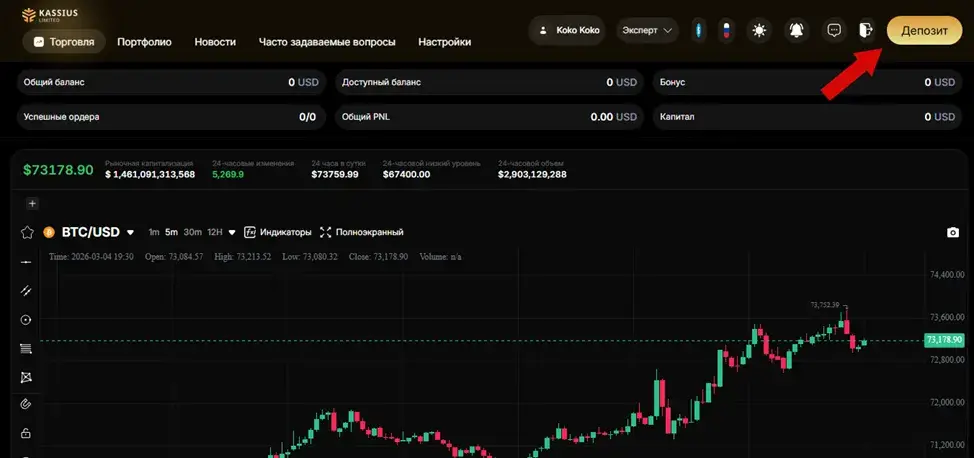Open Часто задаваемые вопросы page
Screen dimensions: 974x458
click(327, 42)
